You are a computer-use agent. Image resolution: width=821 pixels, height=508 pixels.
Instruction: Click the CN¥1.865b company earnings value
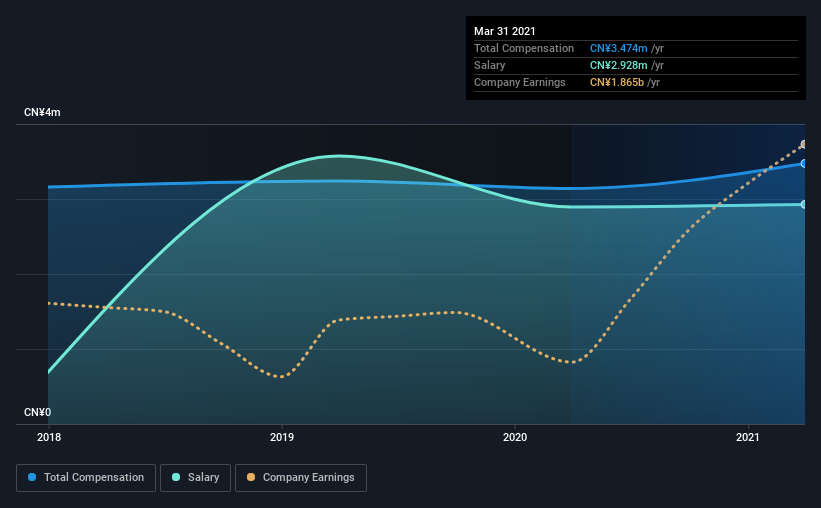coord(617,82)
